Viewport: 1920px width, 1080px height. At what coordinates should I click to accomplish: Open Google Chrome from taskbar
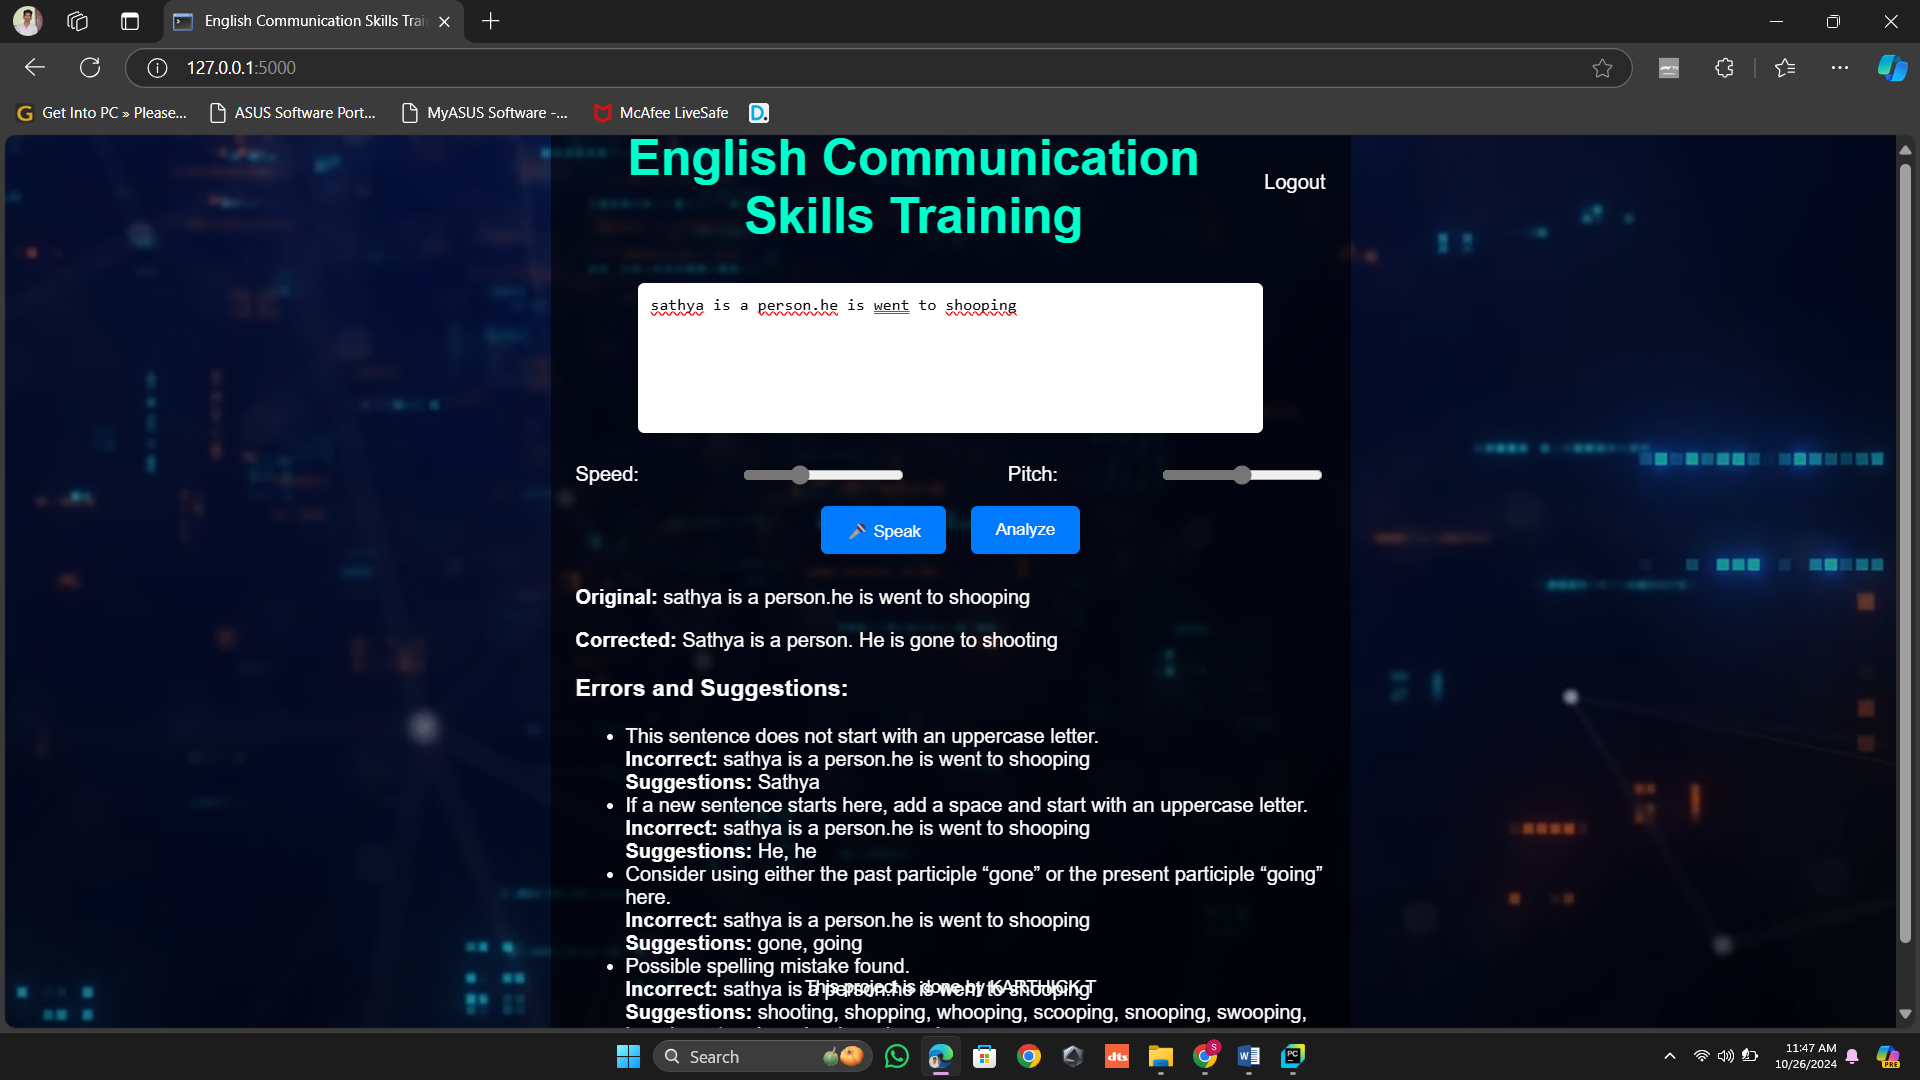point(1029,1056)
